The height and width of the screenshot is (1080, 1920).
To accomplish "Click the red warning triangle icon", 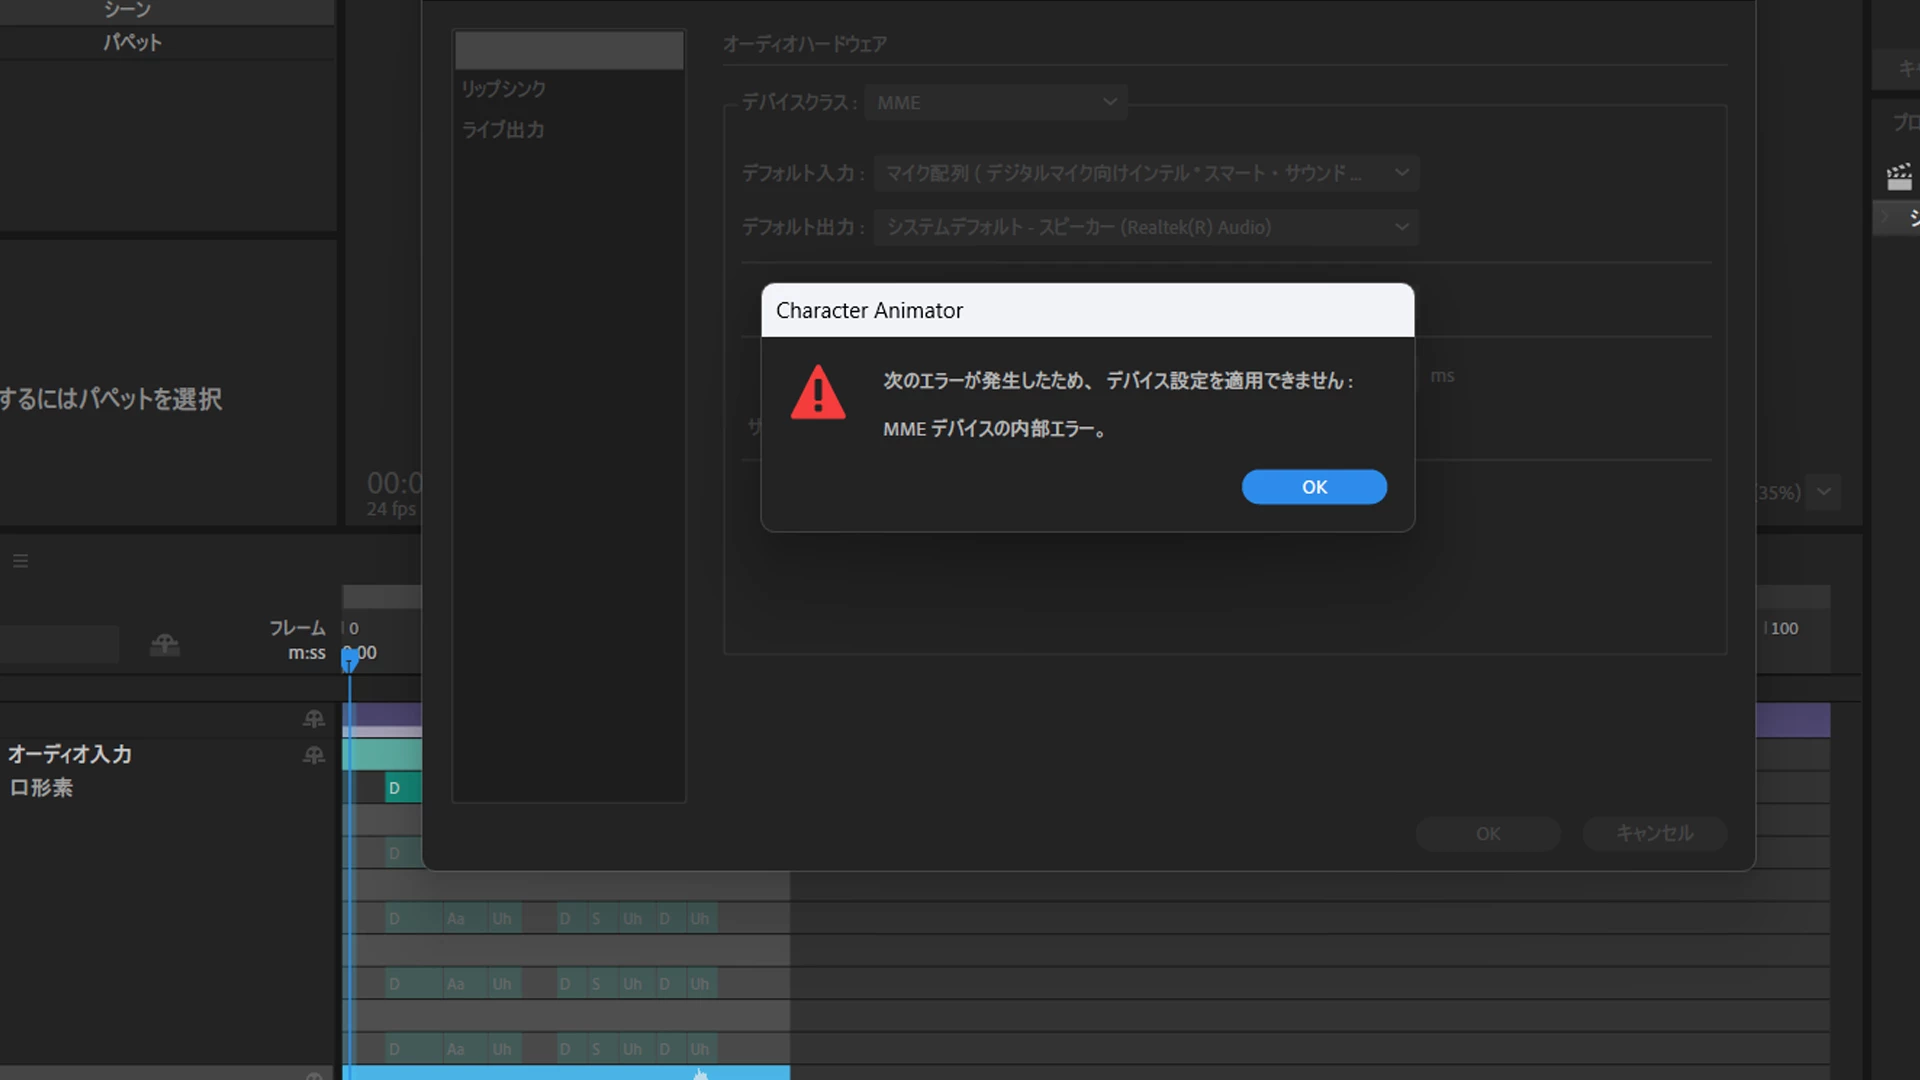I will [817, 392].
